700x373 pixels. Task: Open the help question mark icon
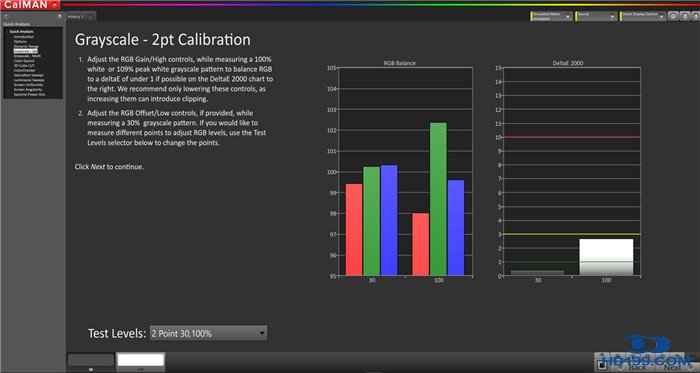(x=685, y=16)
